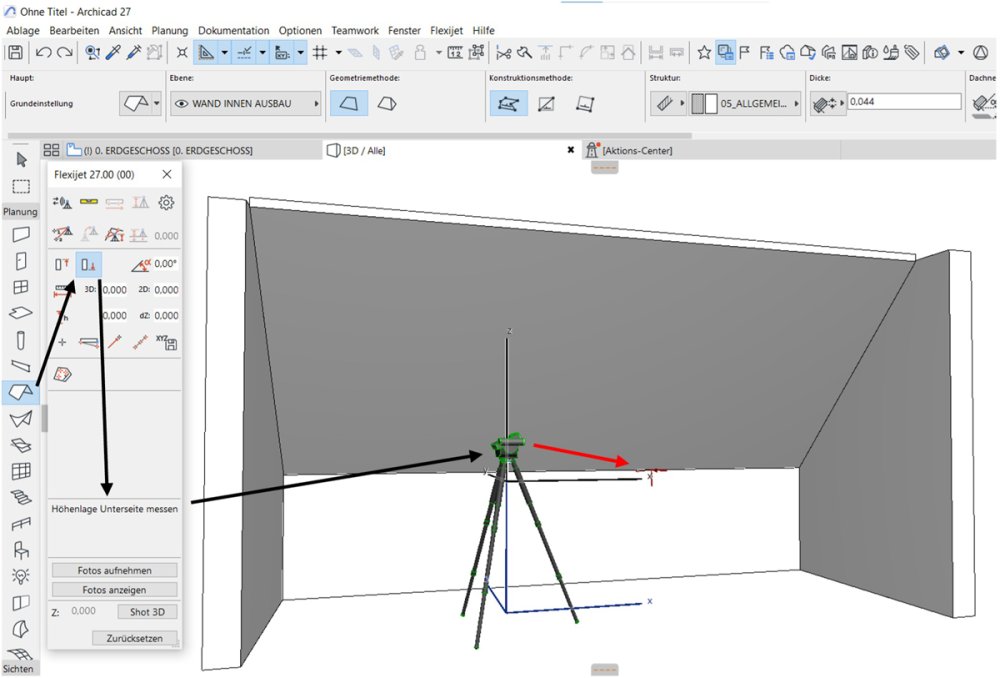
Task: Open the Flexijet menu
Action: 446,30
